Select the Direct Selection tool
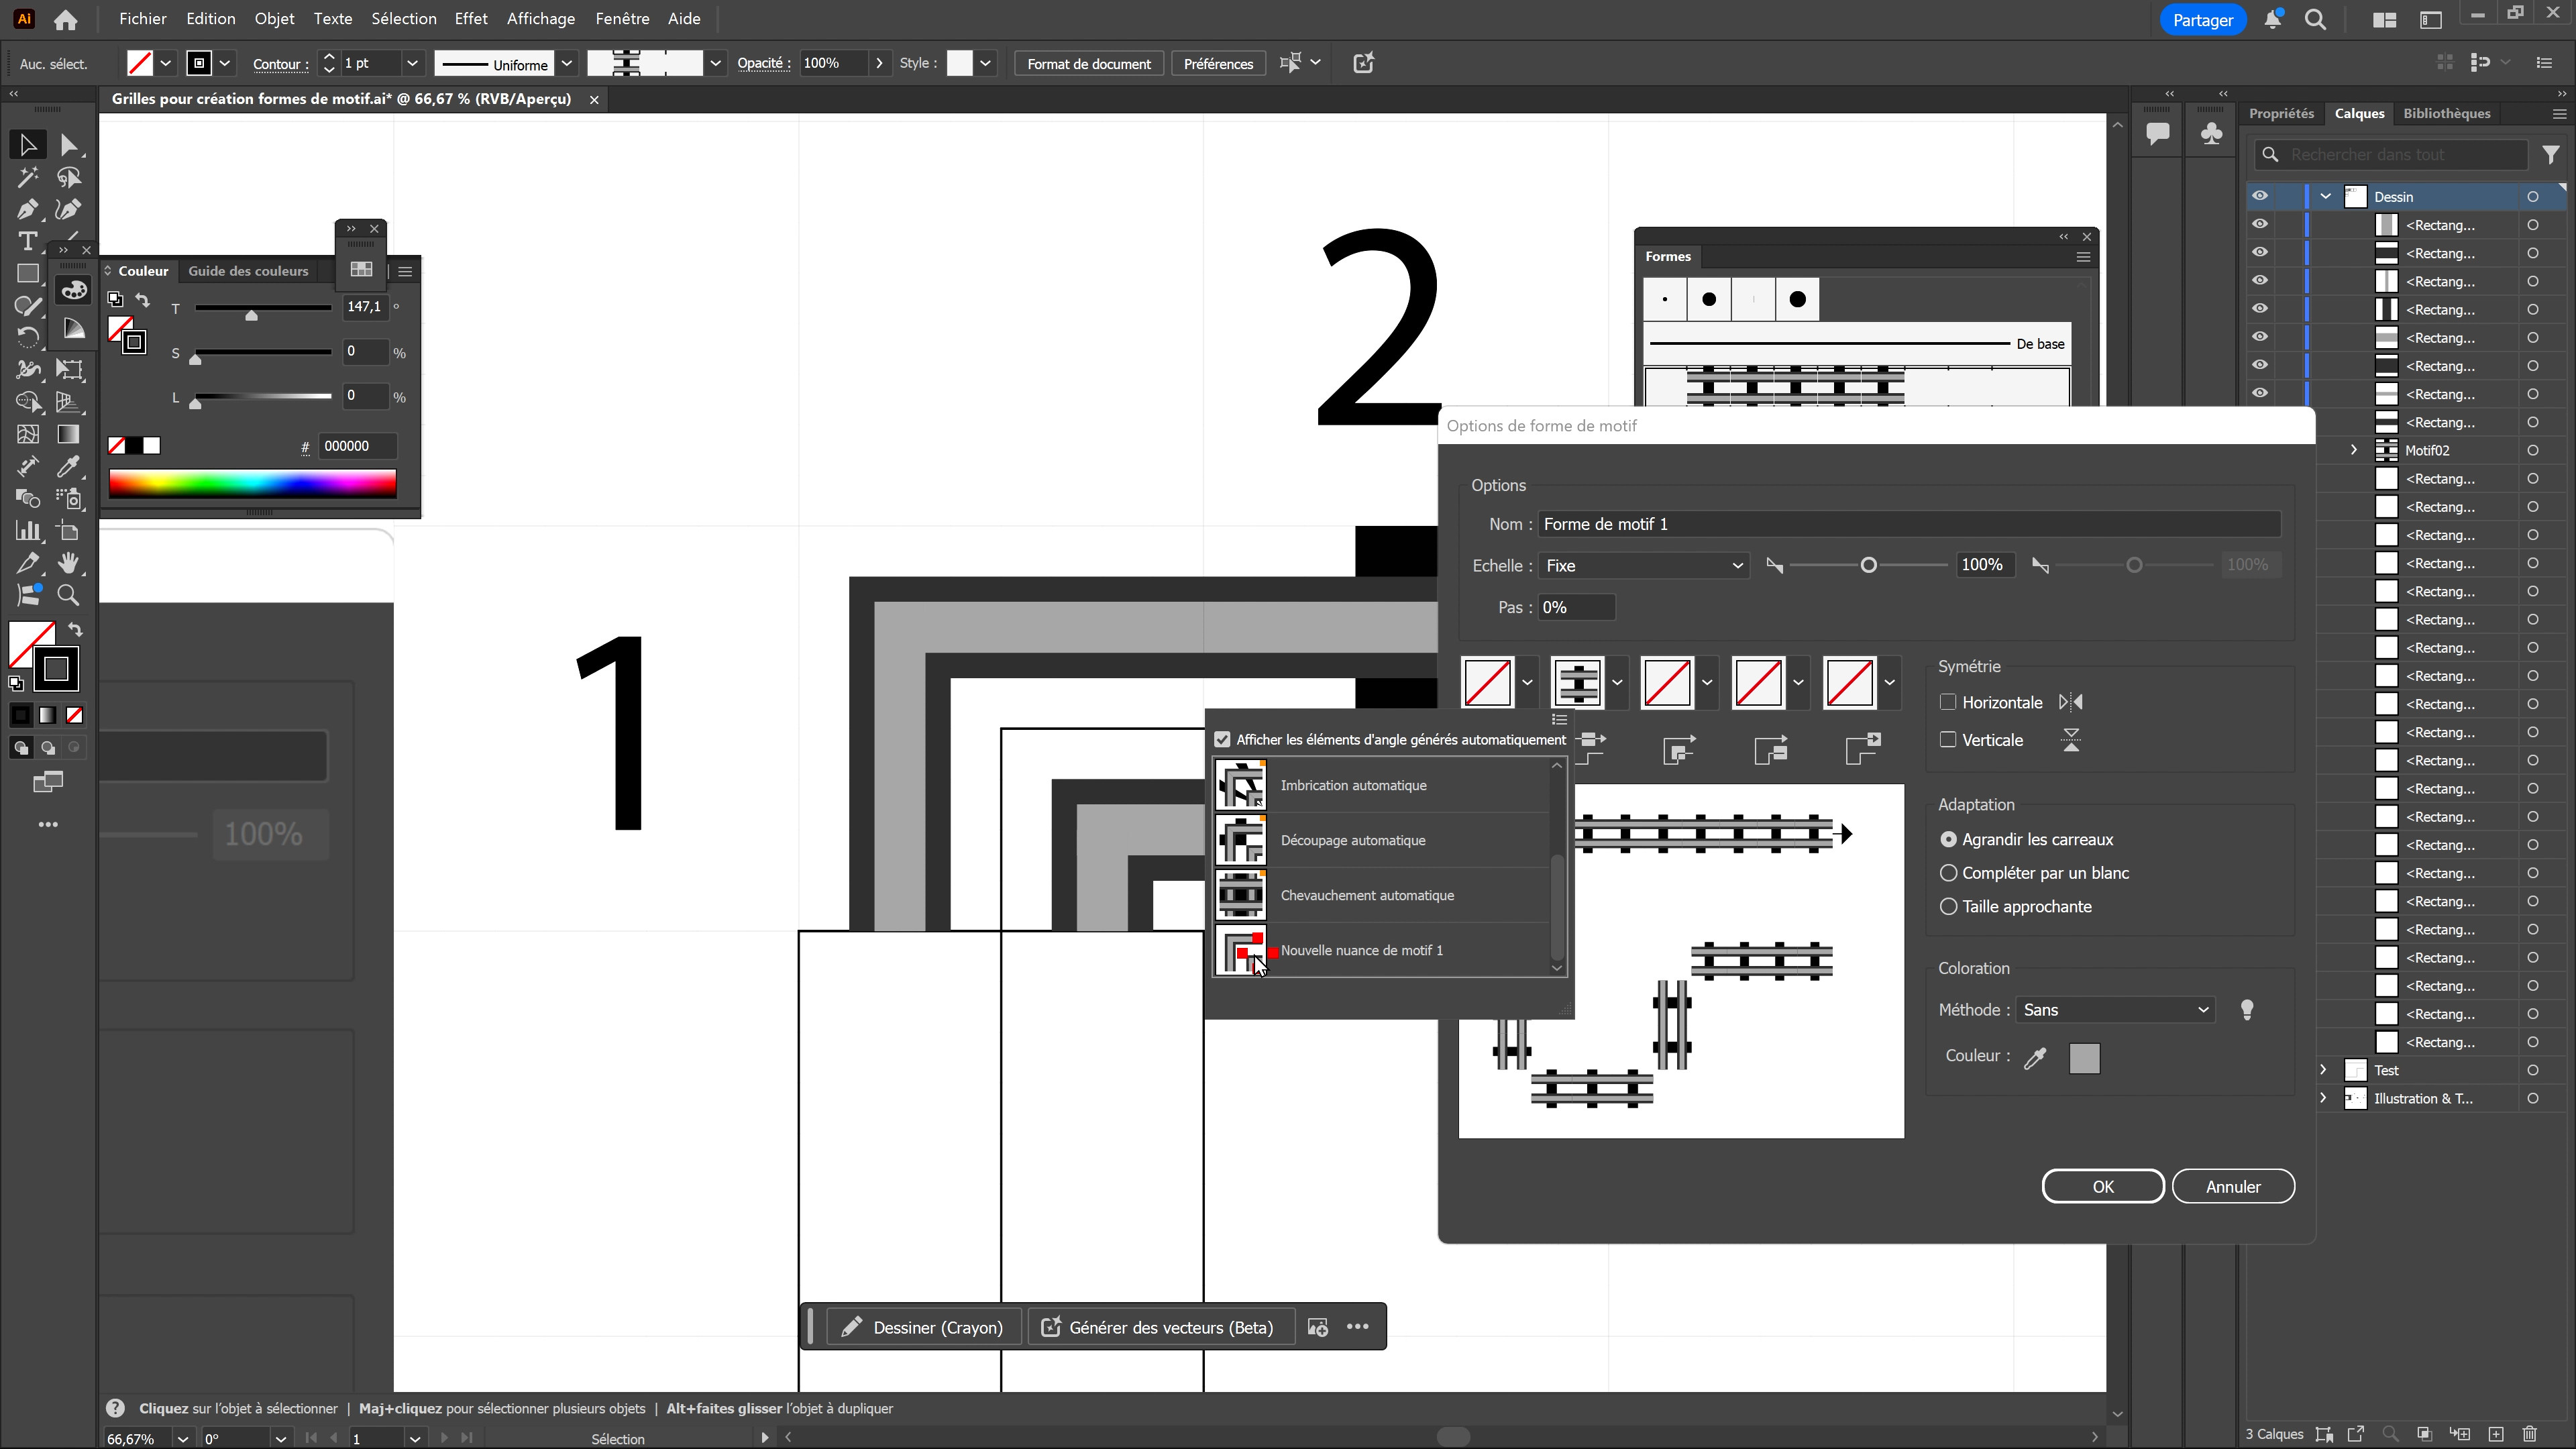Viewport: 2576px width, 1449px height. tap(68, 145)
